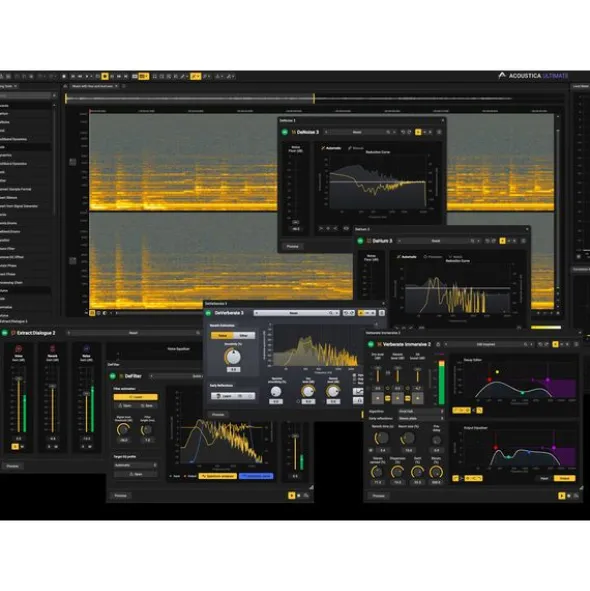The image size is (590, 591).
Task: Open Early reflections dropdown in Verberate Immersive
Action: tap(421, 418)
